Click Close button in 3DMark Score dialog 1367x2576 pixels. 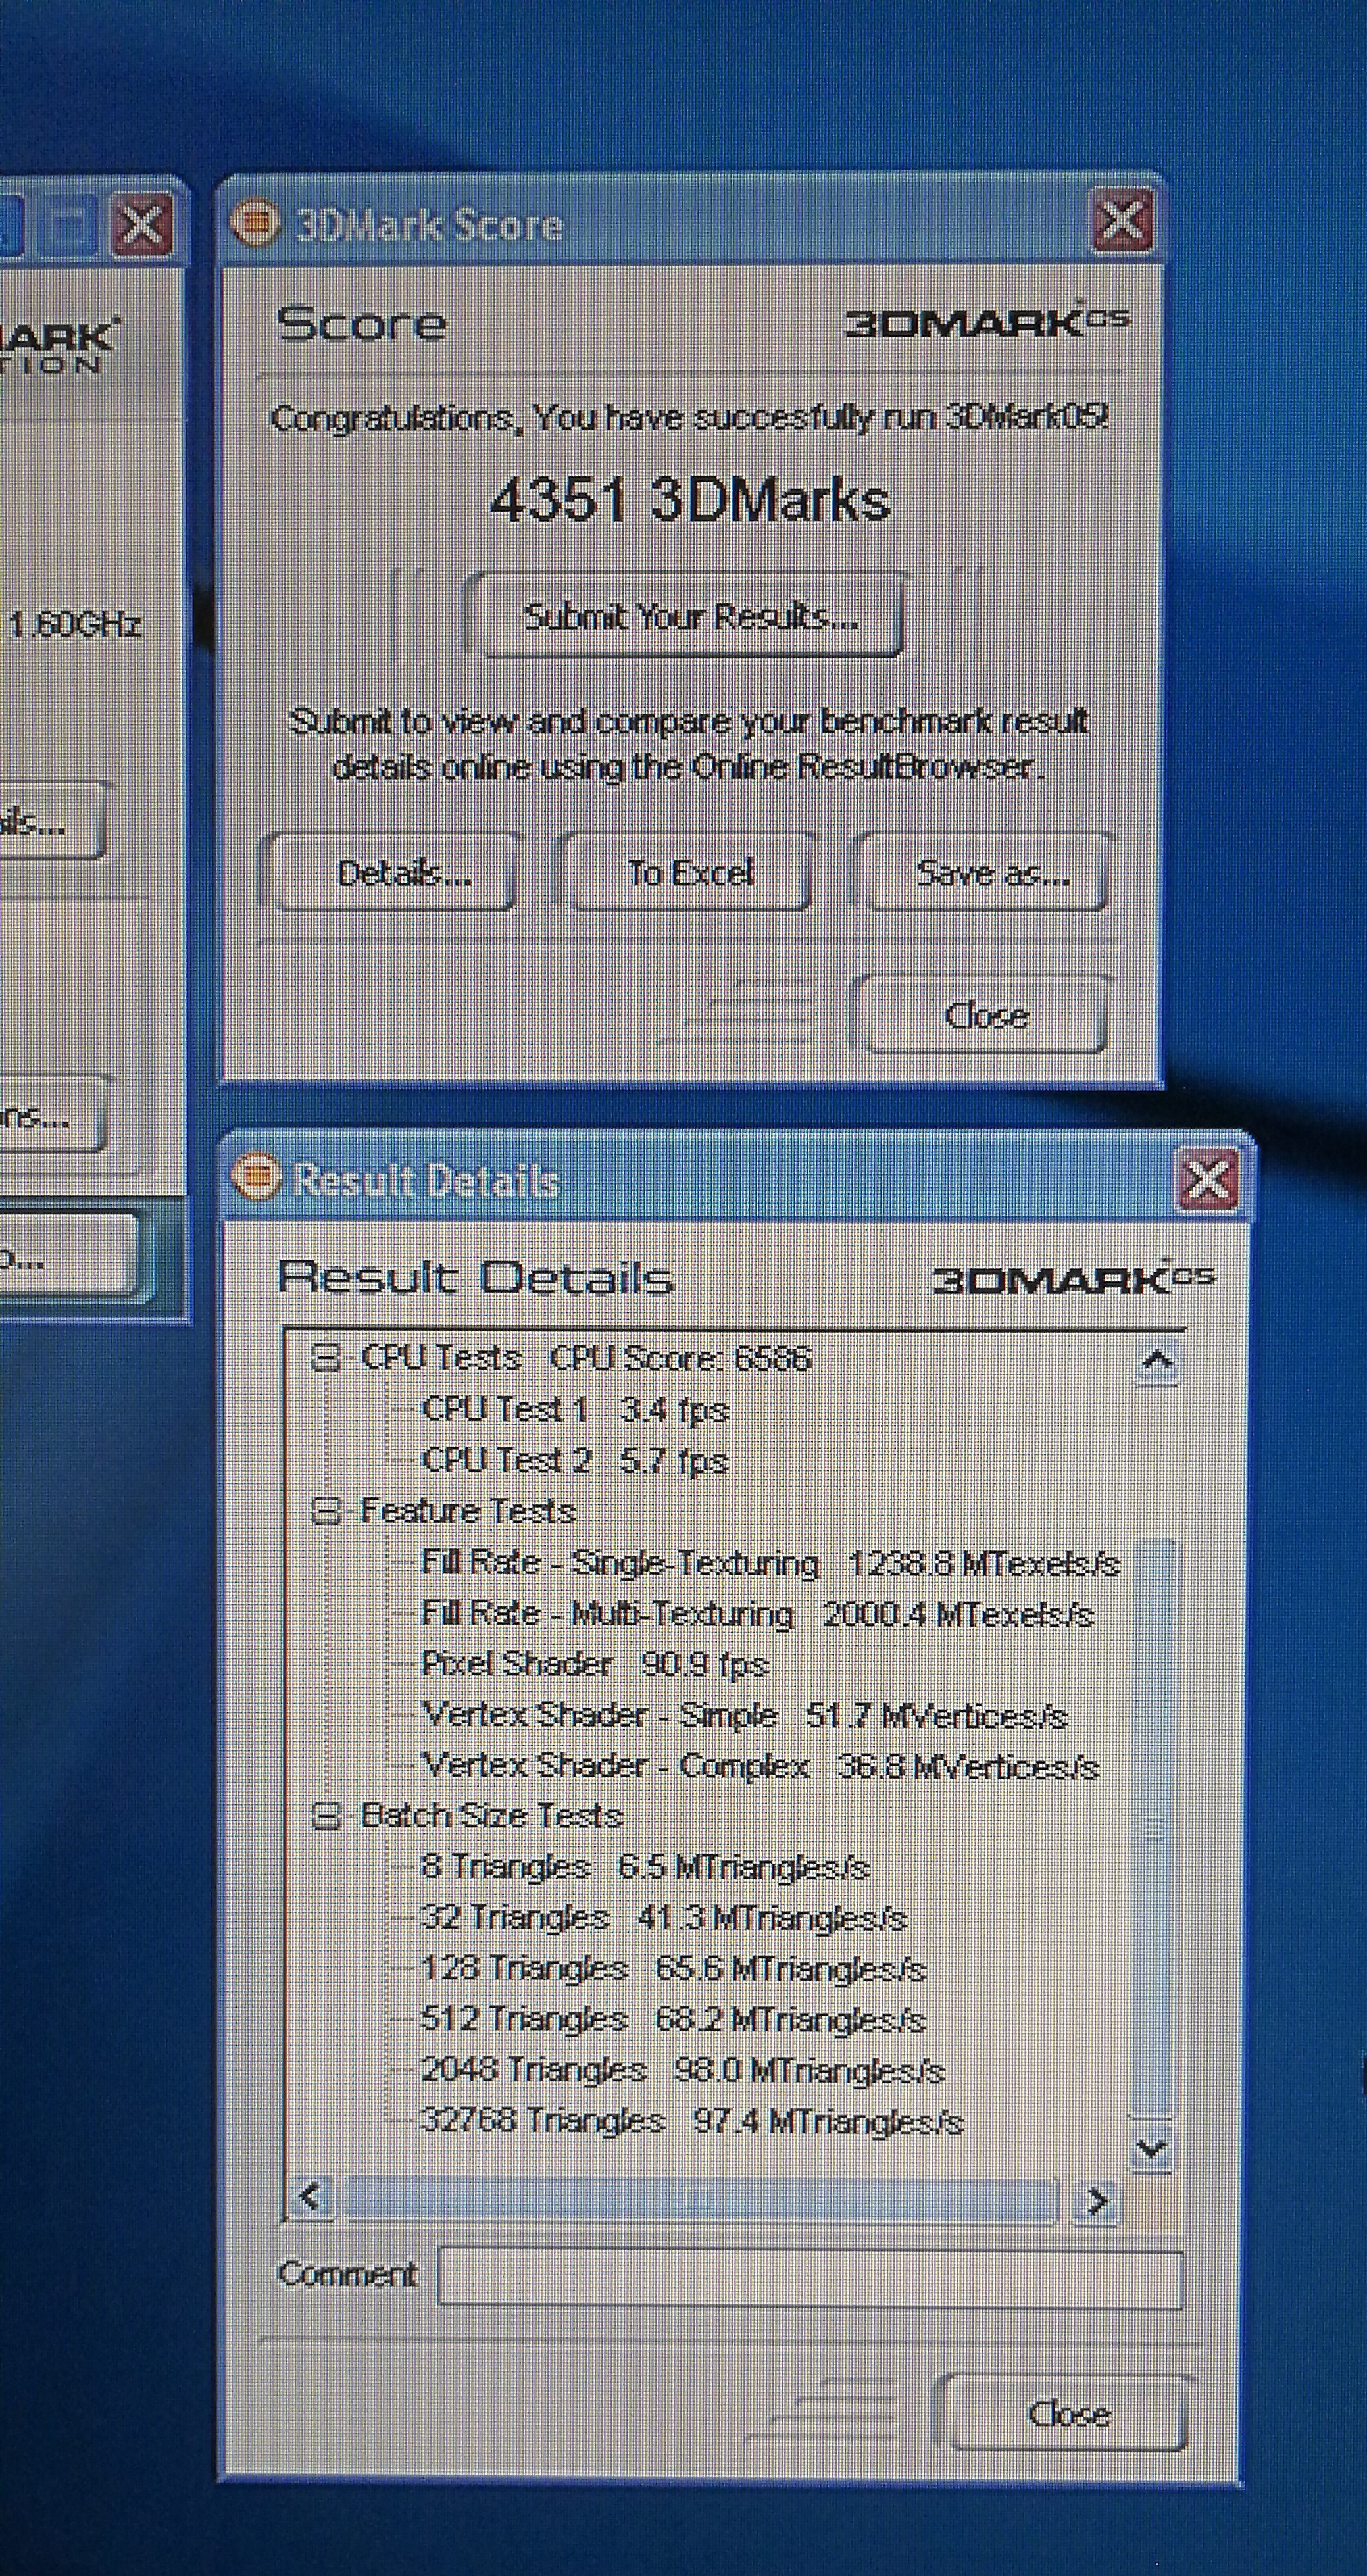984,1015
